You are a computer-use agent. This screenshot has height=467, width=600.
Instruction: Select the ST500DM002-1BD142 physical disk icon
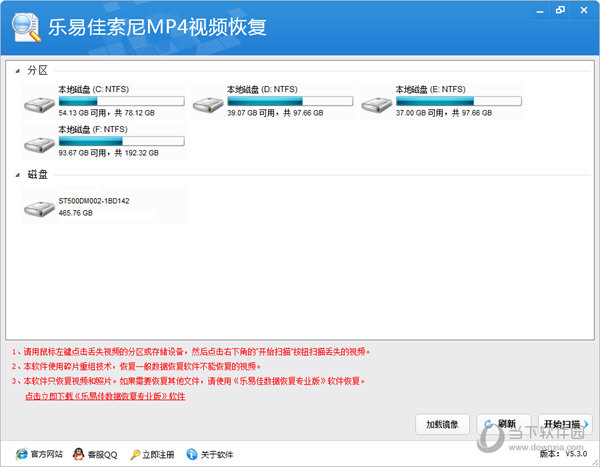39,209
